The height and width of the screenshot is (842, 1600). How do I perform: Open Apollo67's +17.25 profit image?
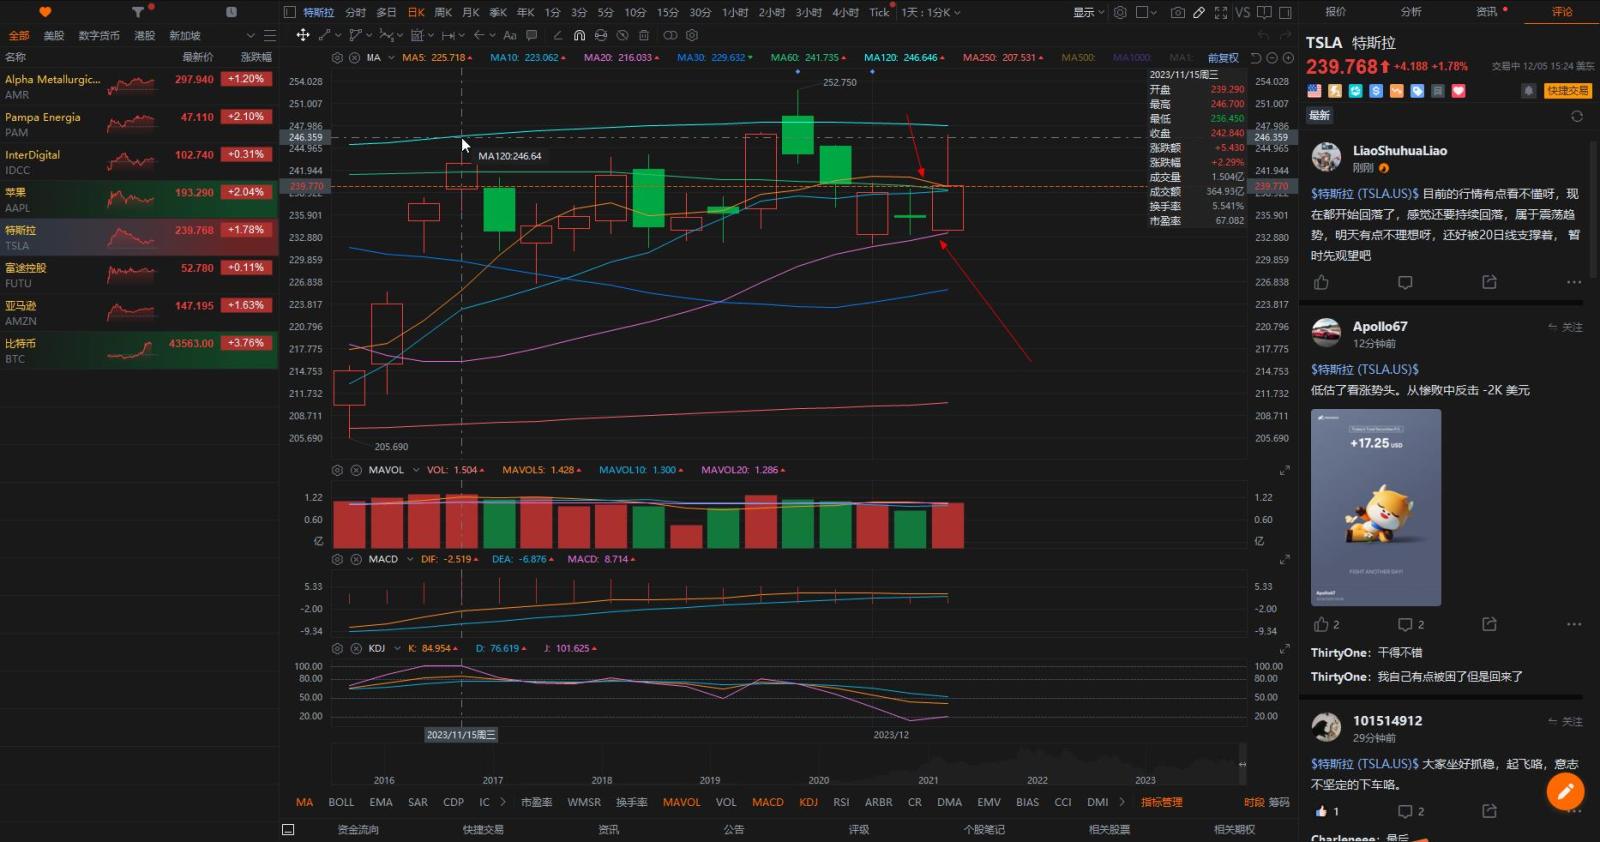(1376, 507)
